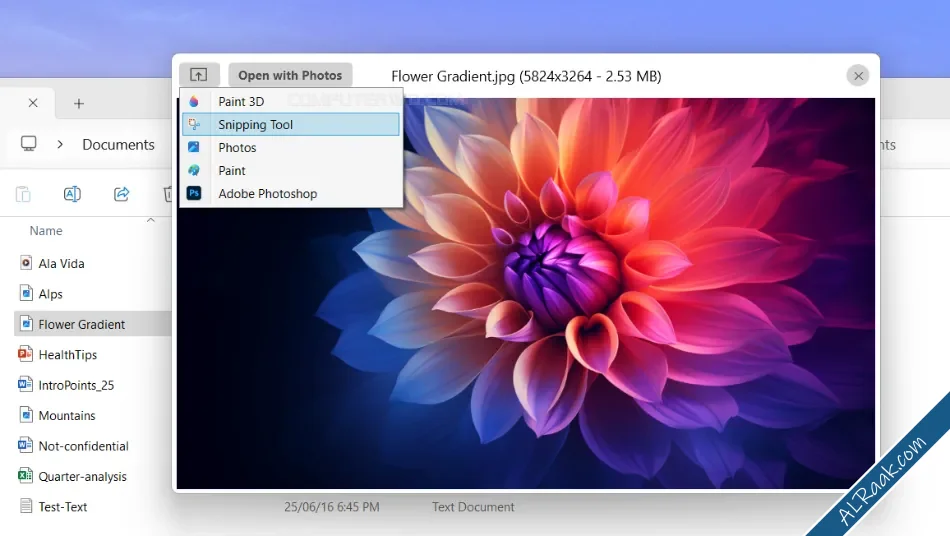Viewport: 950px width, 536px height.
Task: Click the Text Document type cell
Action: tap(473, 507)
